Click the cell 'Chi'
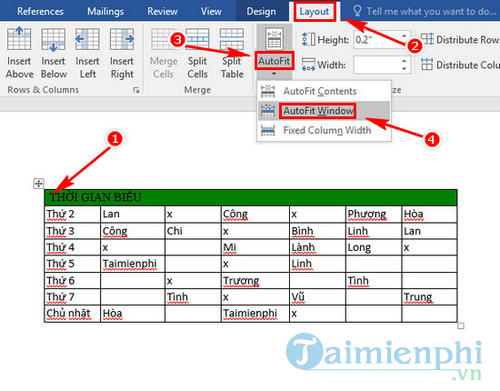Viewport: 500px width, 391px height. tap(193, 231)
